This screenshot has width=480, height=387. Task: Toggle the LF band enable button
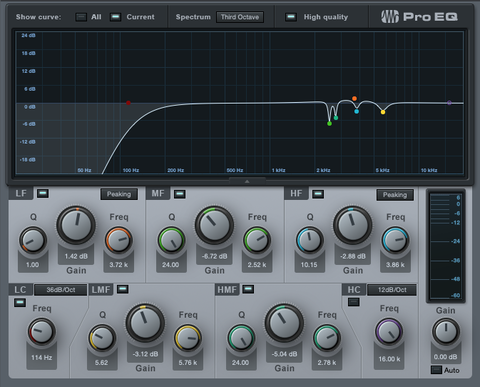point(43,193)
